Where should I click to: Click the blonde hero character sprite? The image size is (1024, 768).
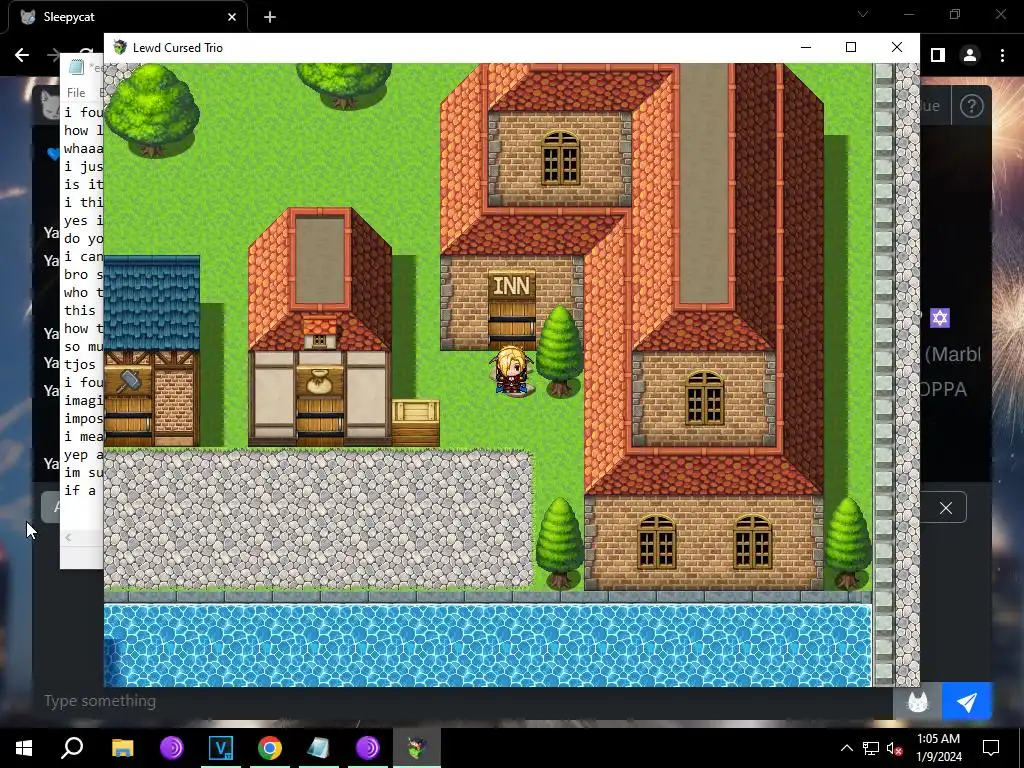(511, 370)
